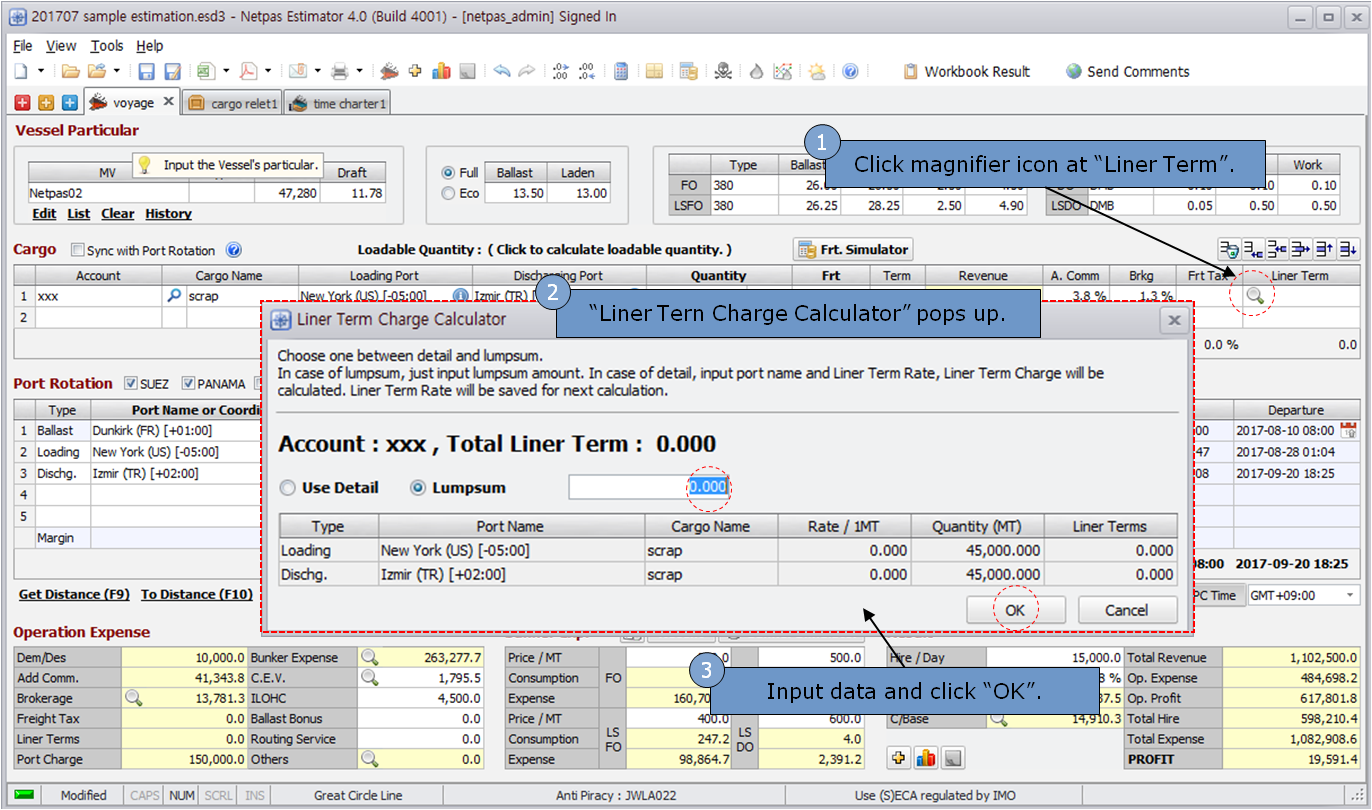
Task: Click the Get Distance (F9) link
Action: tap(74, 595)
